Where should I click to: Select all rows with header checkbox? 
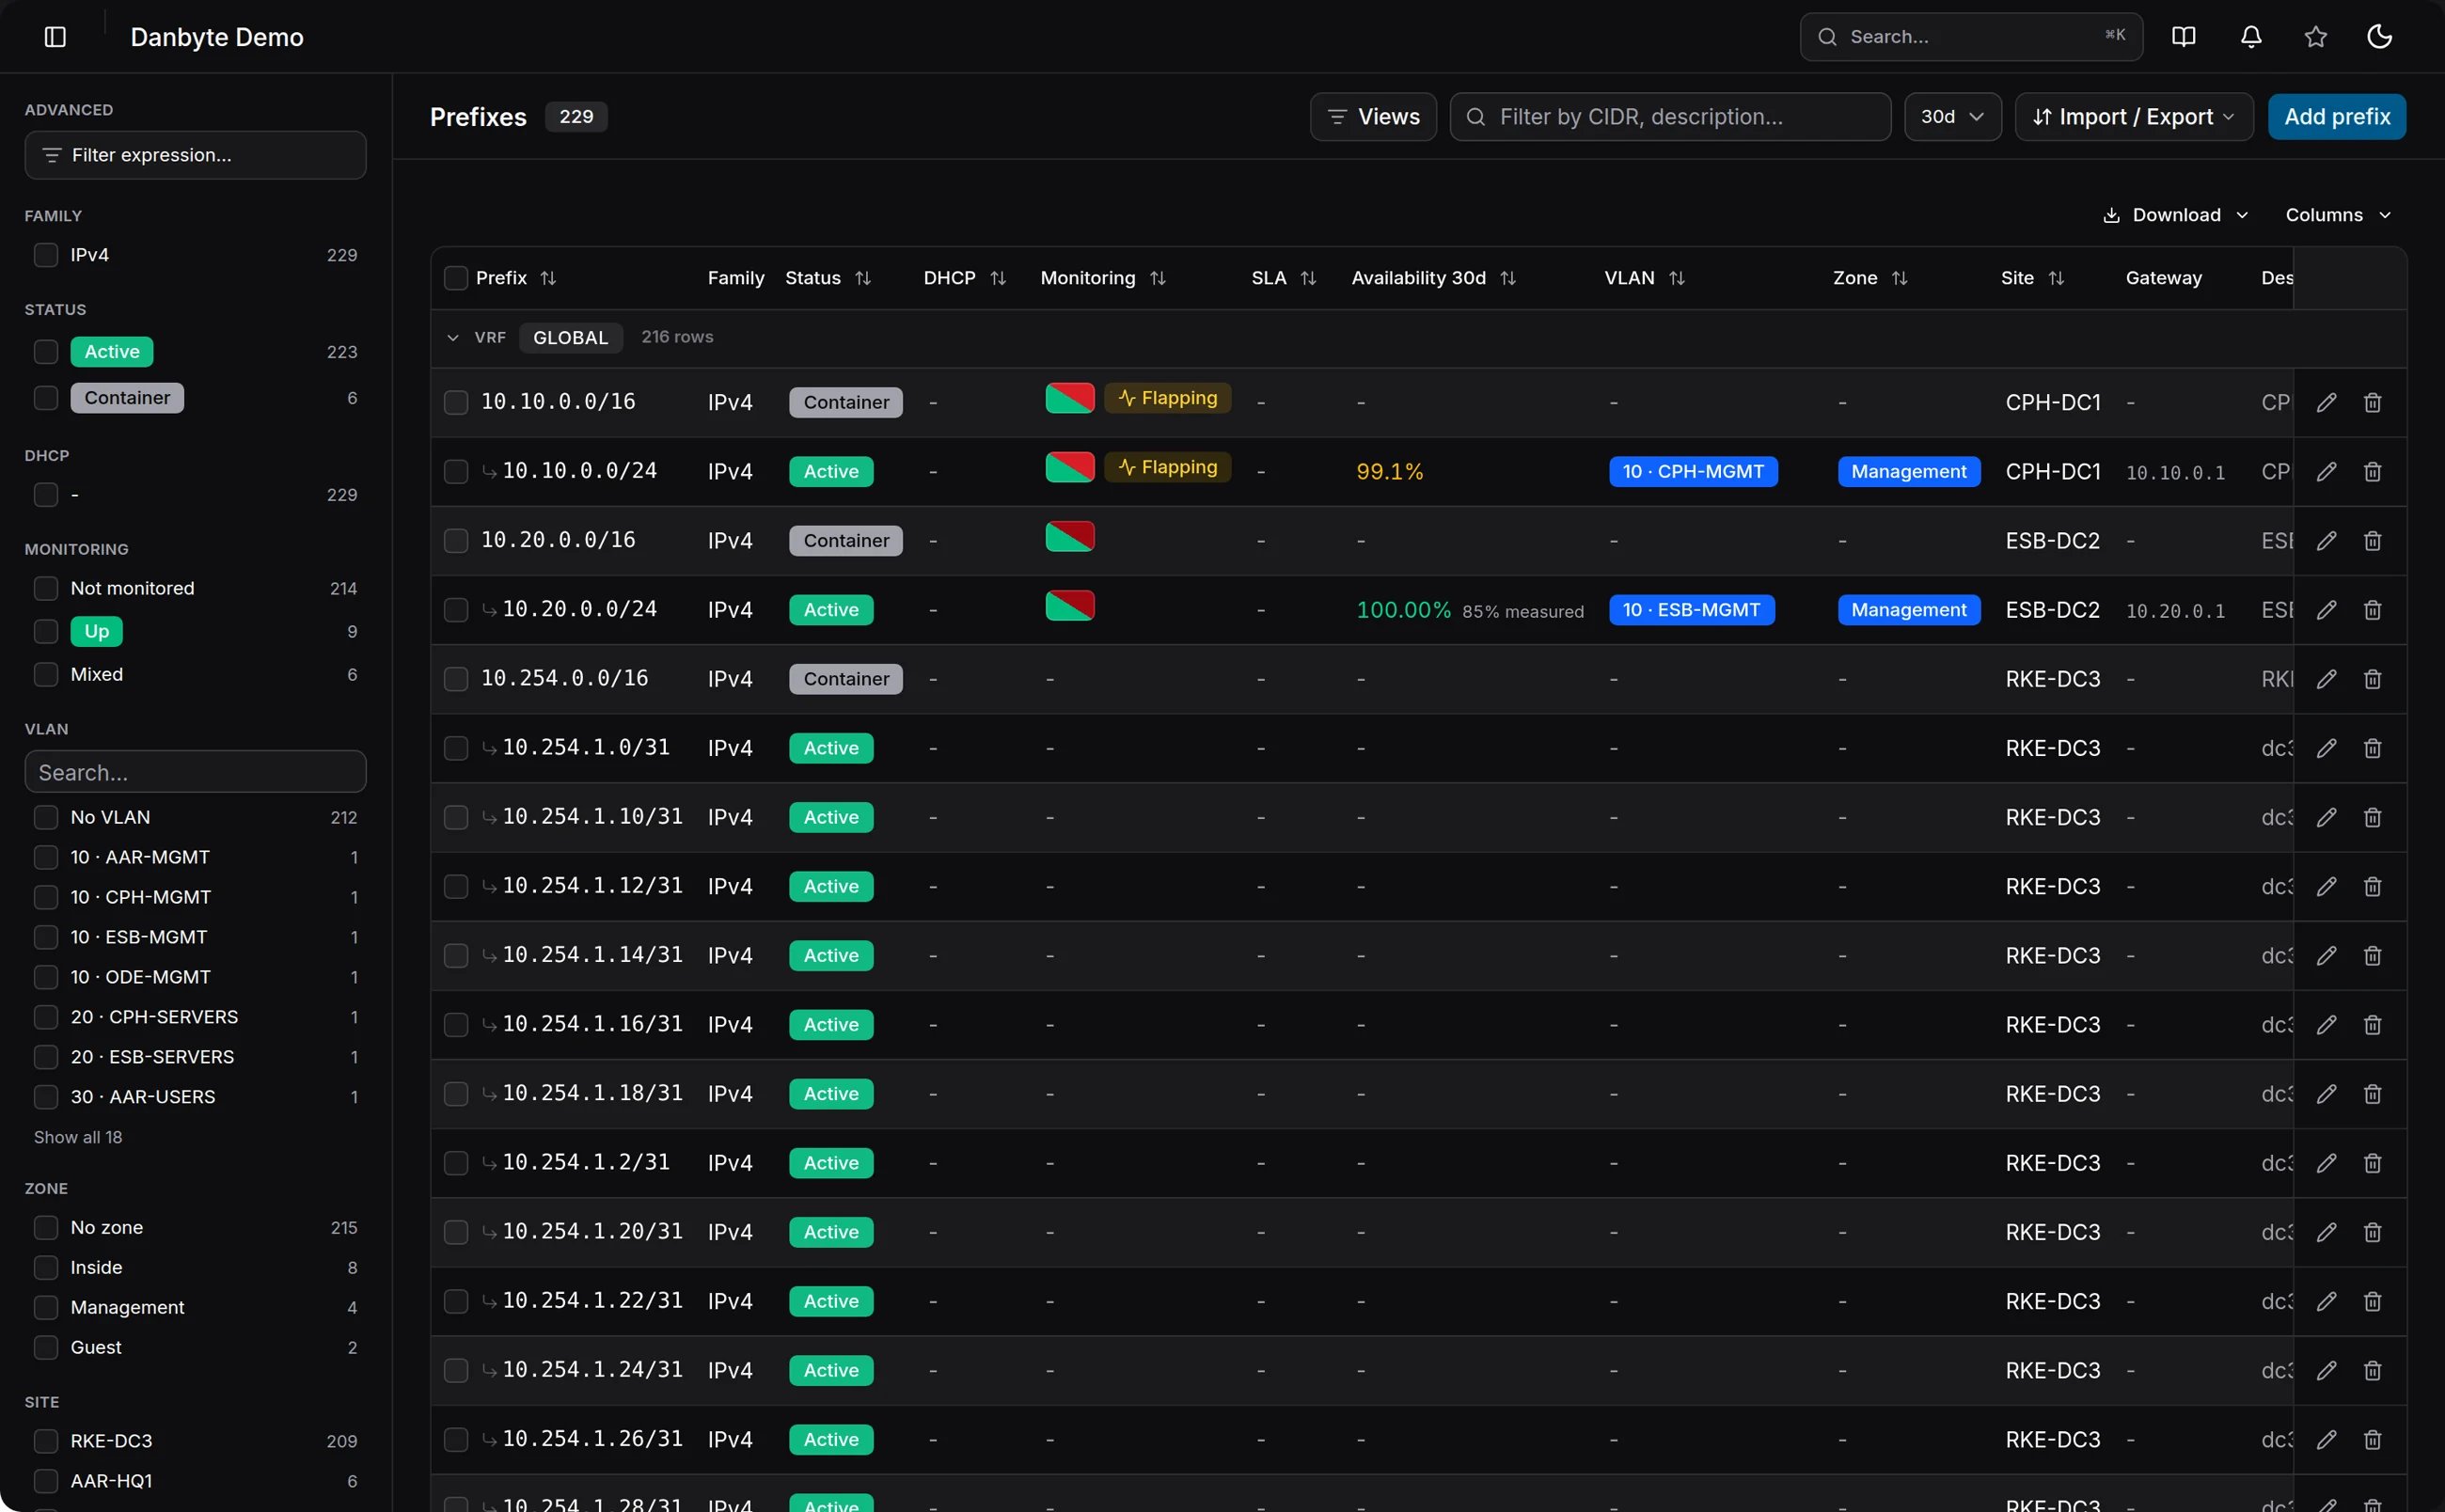click(x=456, y=278)
